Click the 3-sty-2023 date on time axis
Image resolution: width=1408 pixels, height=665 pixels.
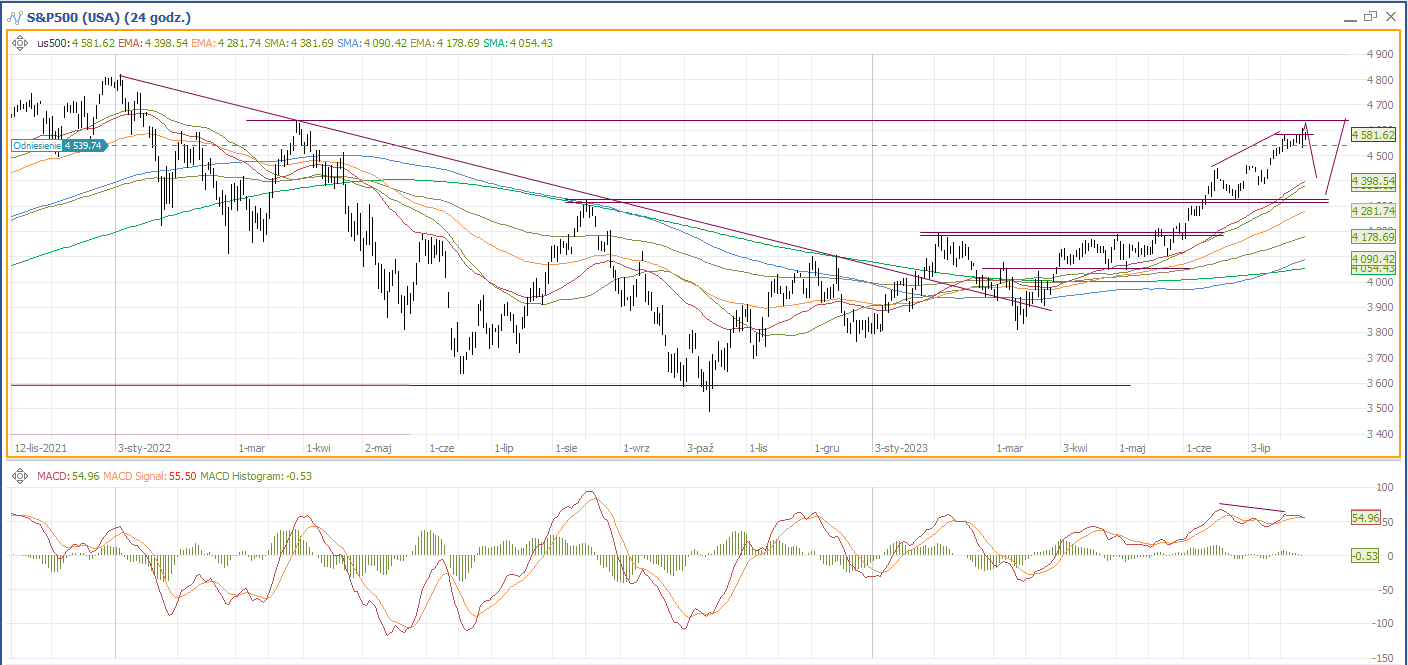pos(902,449)
